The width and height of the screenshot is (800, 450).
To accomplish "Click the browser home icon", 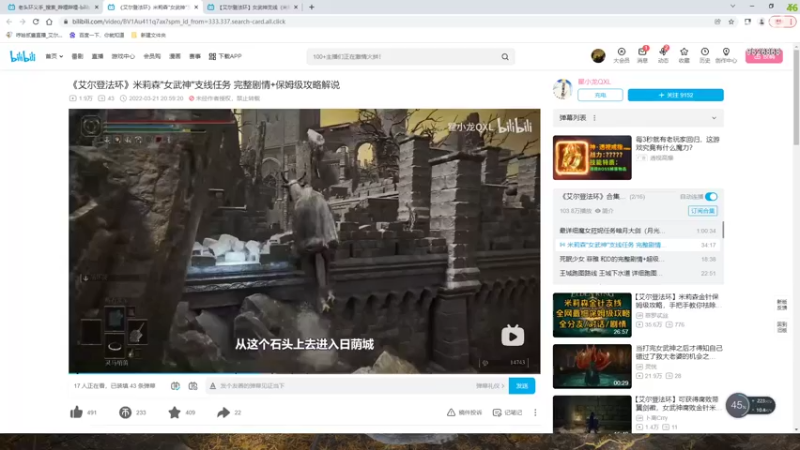I will click(x=49, y=21).
